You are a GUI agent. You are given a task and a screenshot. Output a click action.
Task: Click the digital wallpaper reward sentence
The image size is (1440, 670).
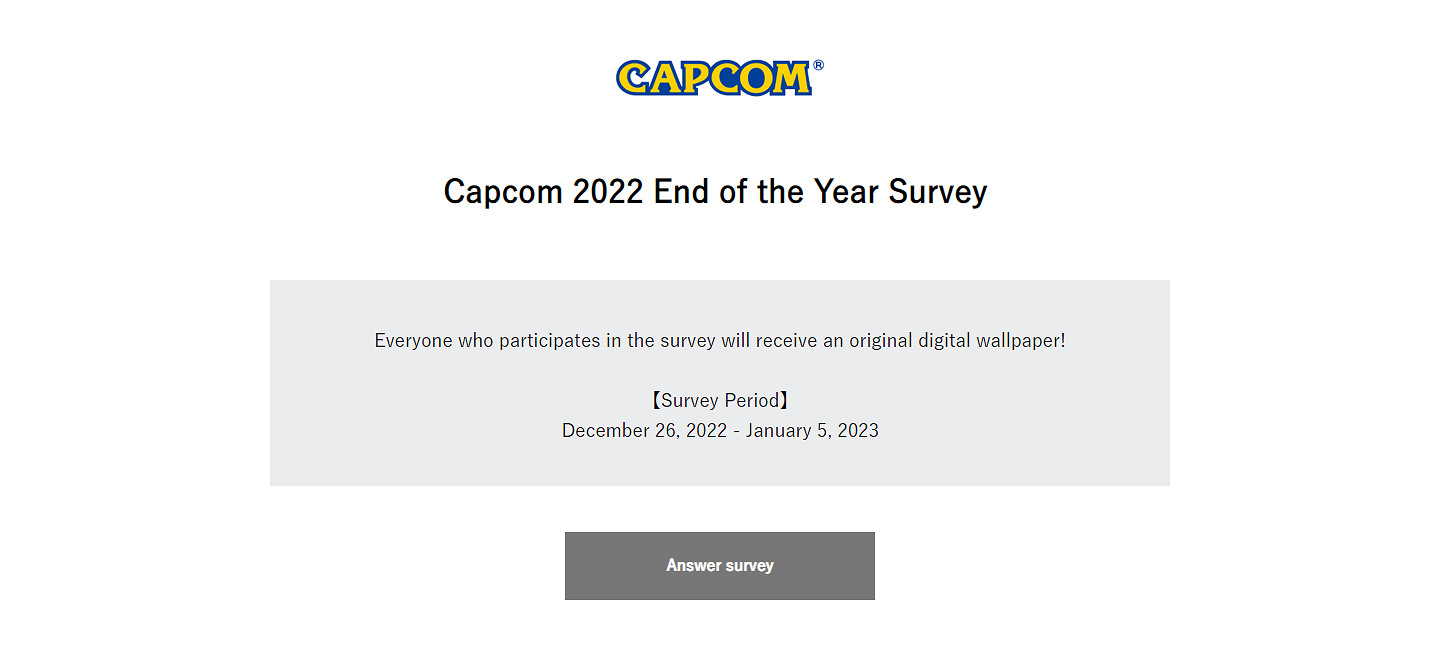(x=720, y=340)
